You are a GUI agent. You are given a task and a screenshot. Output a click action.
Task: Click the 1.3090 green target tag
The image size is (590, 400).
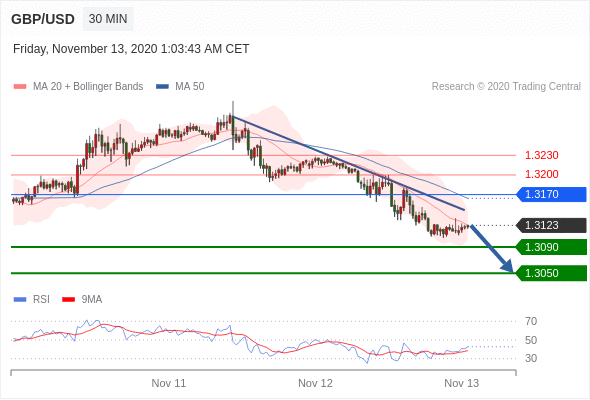pos(551,247)
